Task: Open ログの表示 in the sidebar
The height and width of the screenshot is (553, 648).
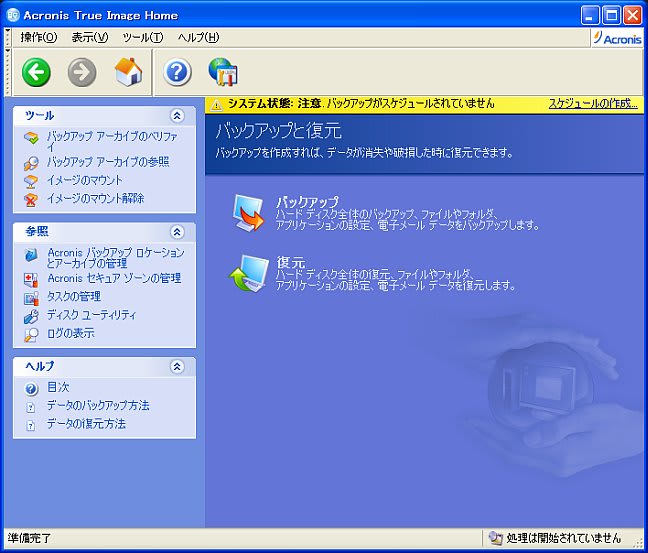Action: pyautogui.click(x=71, y=333)
